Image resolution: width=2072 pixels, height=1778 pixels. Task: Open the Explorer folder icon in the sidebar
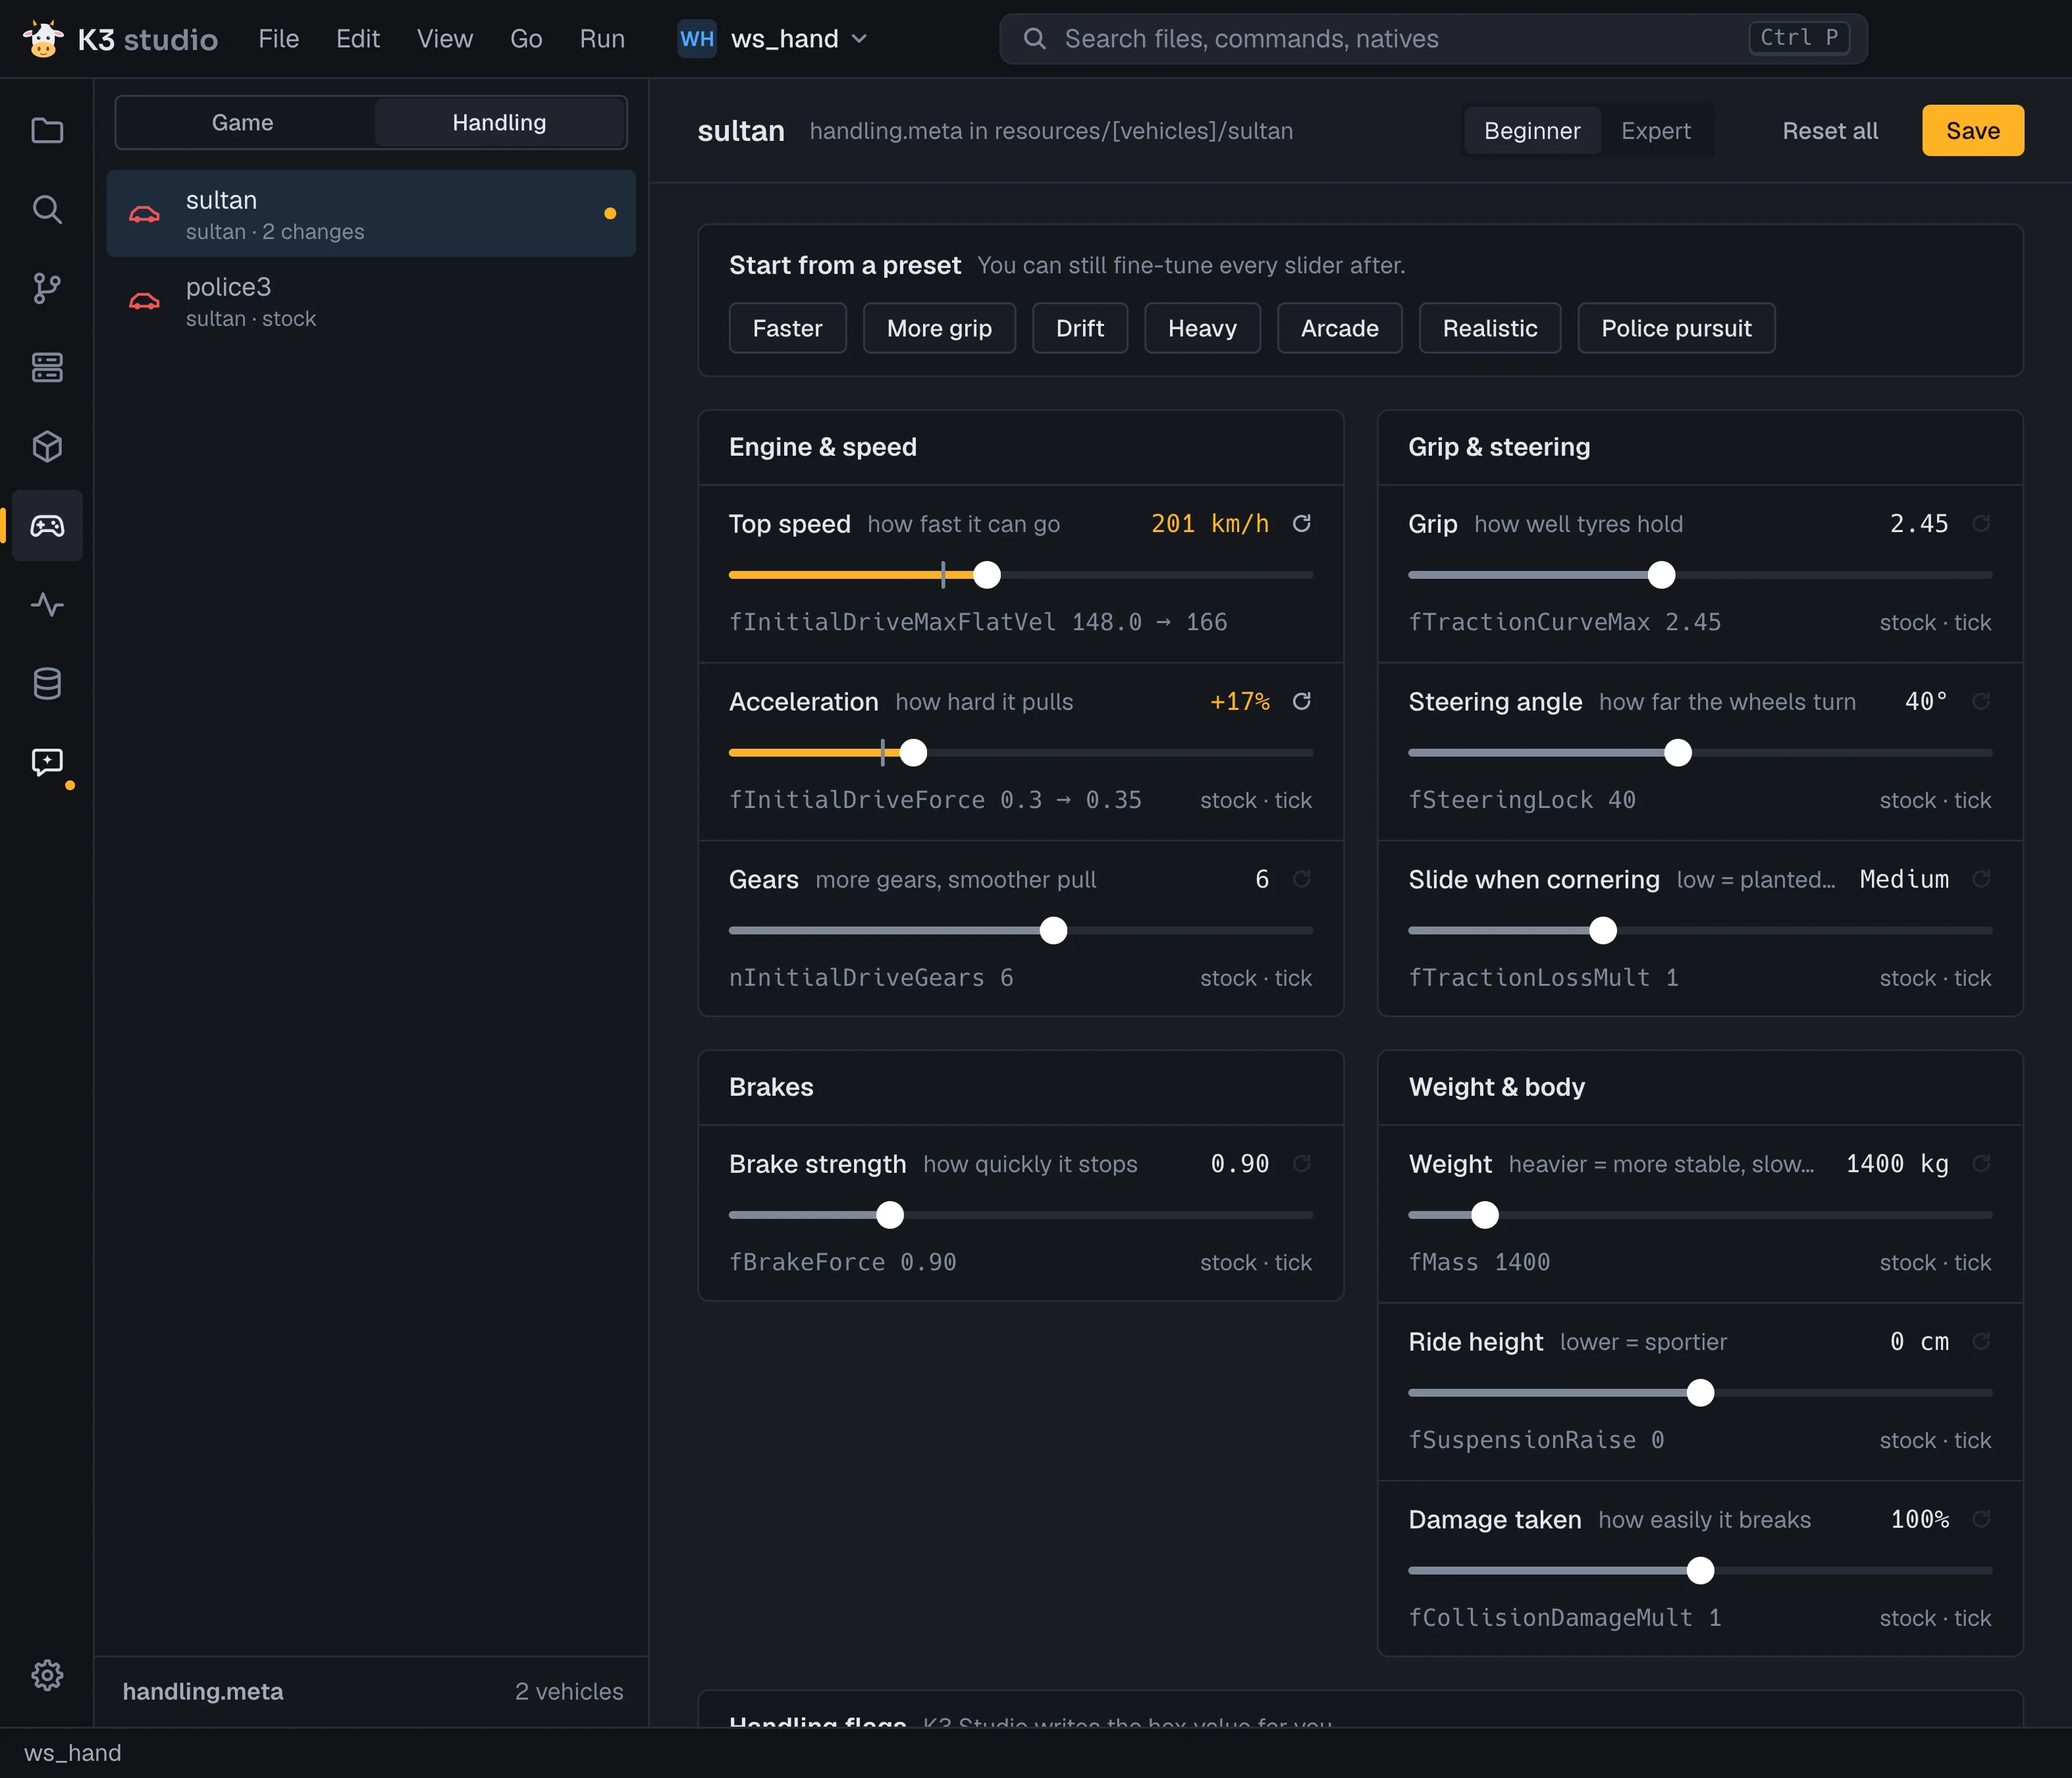pos(47,131)
